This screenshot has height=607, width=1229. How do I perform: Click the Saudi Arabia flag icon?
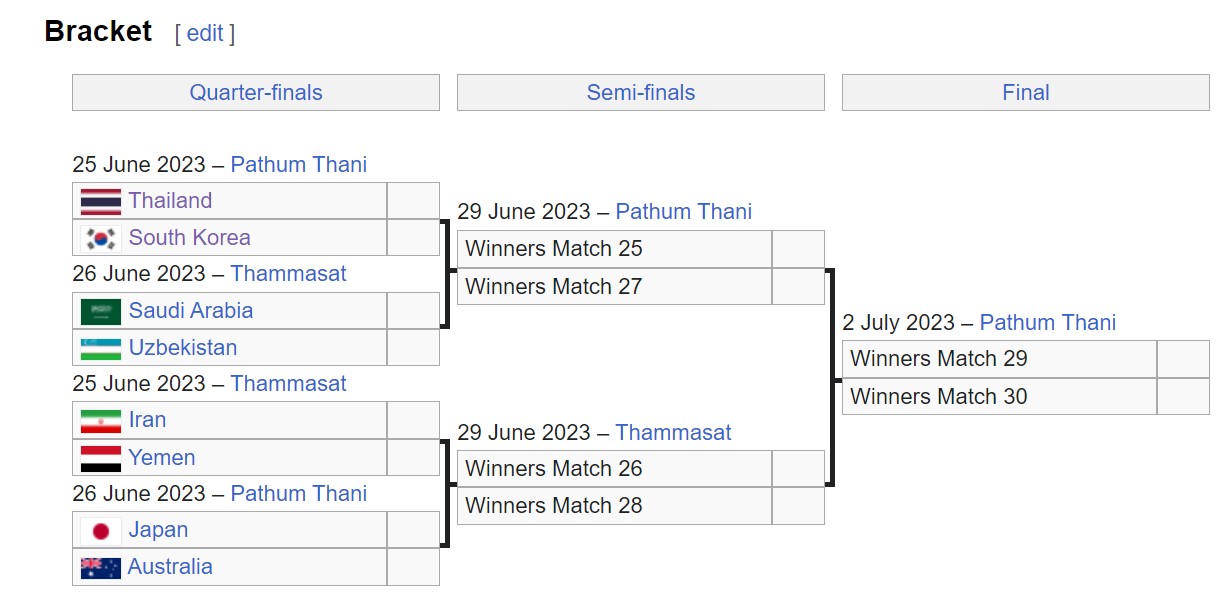101,311
